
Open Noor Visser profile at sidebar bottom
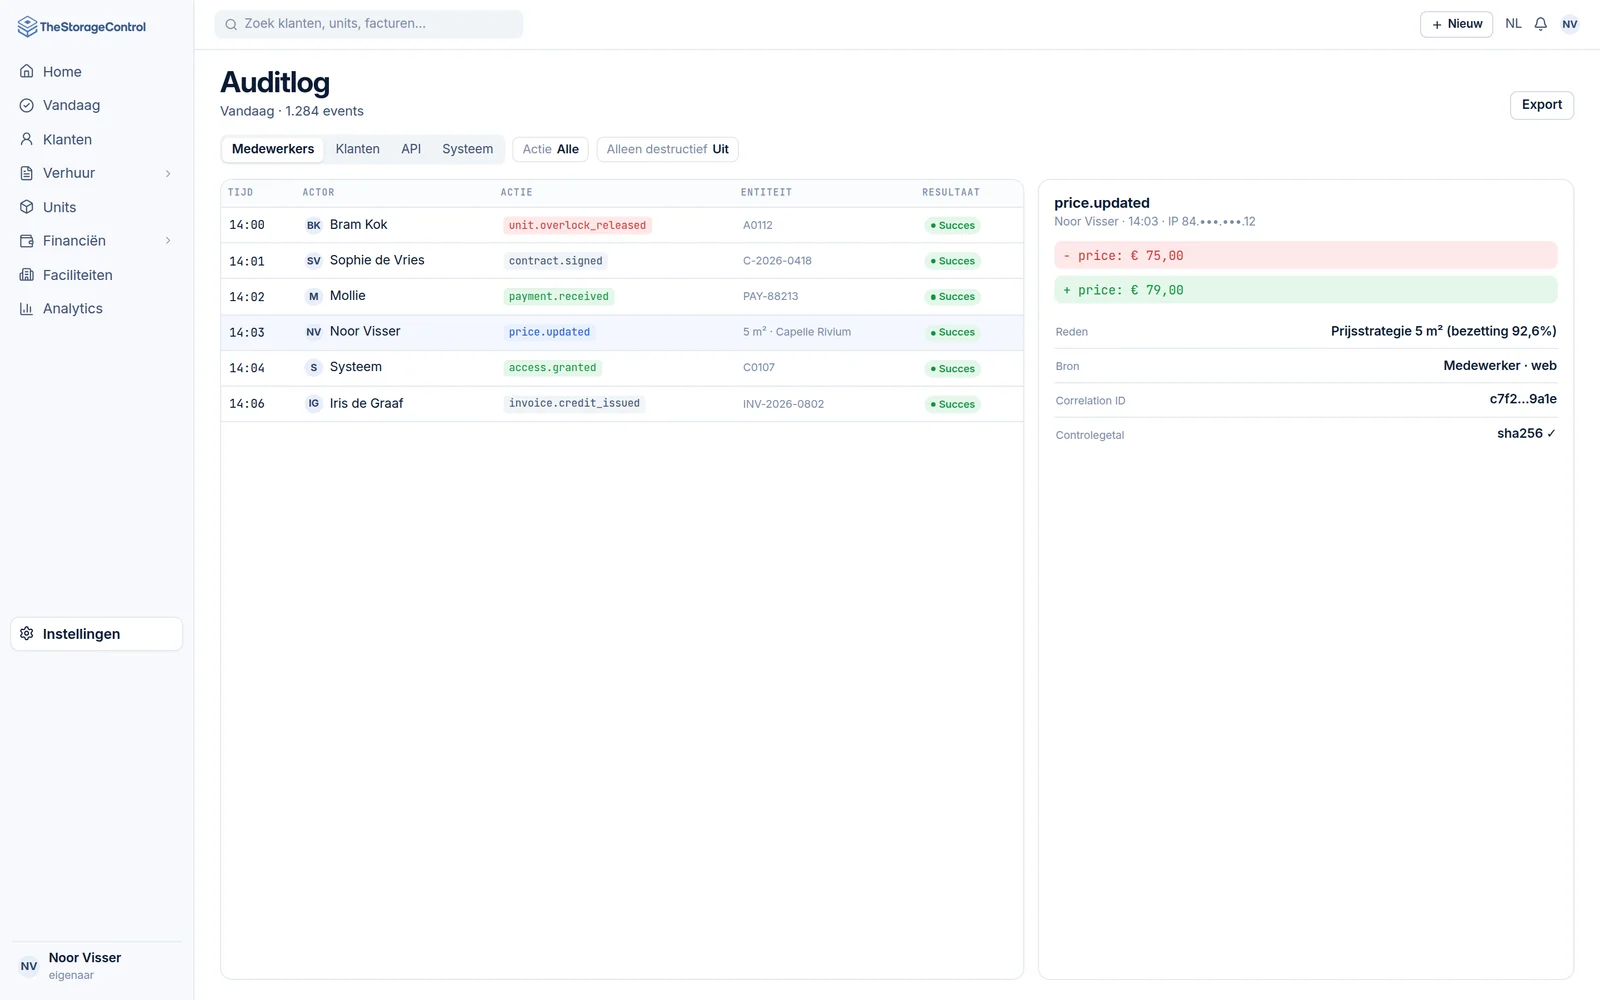(x=97, y=966)
